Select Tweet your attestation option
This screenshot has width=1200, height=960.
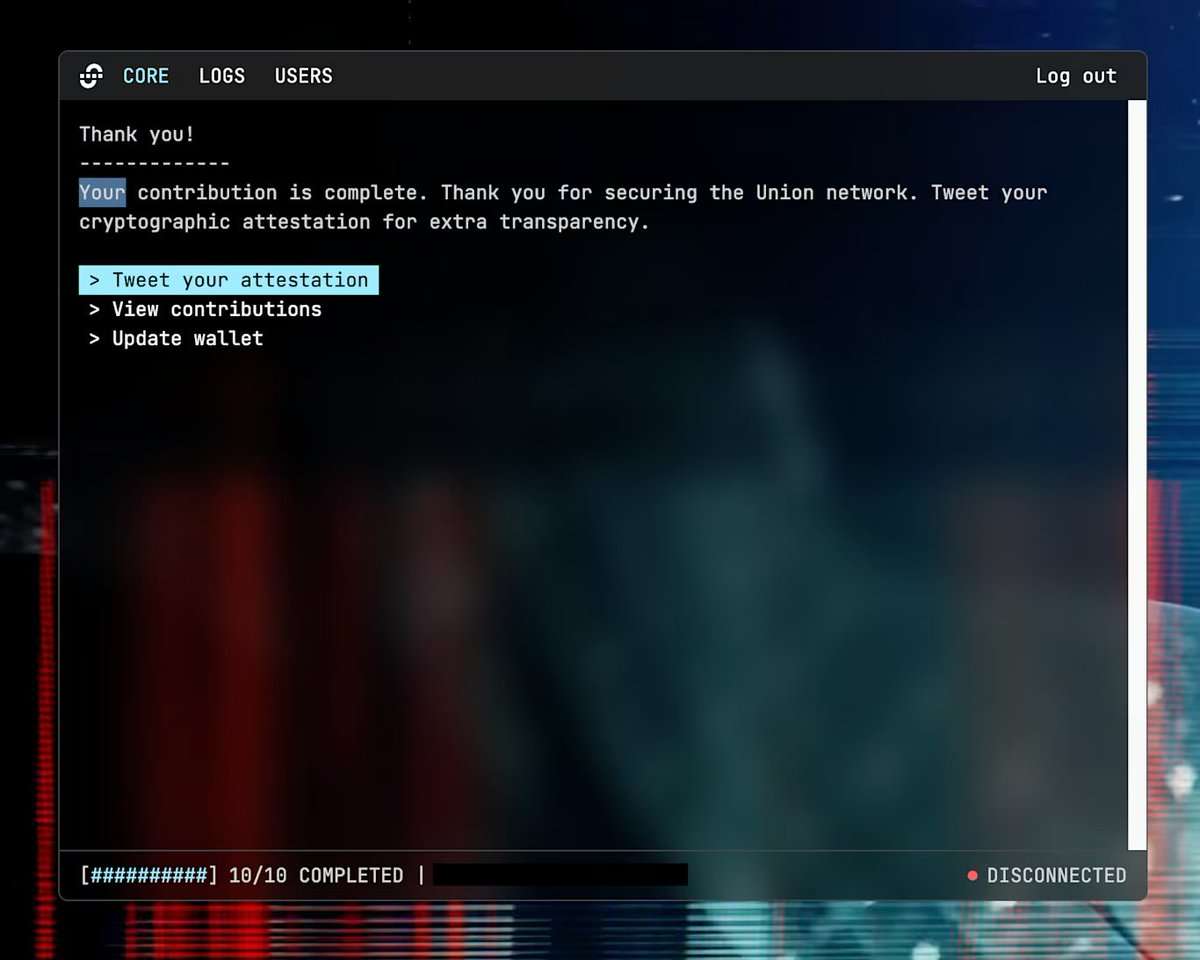point(229,280)
